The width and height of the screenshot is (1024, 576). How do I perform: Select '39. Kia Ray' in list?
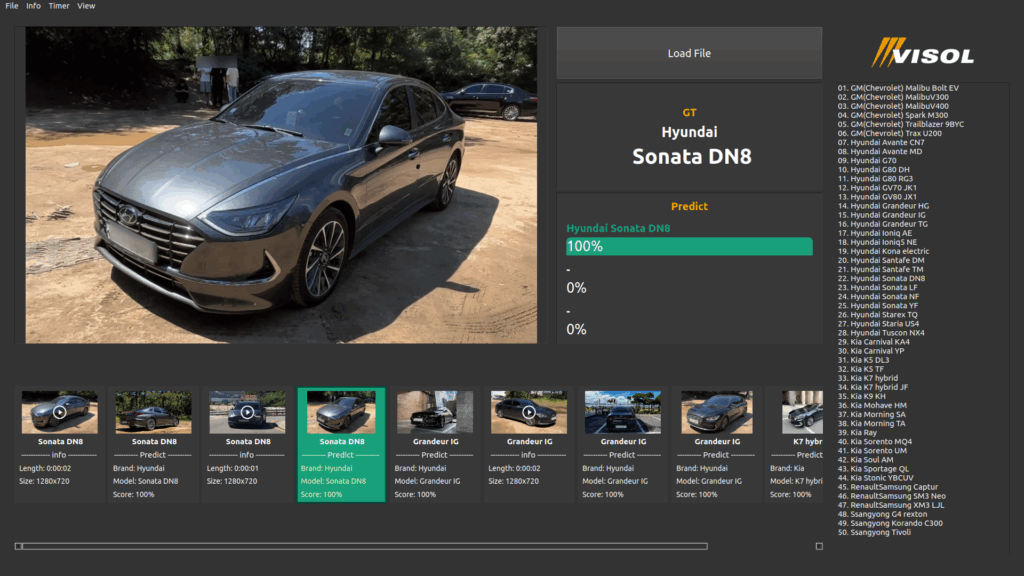click(857, 433)
